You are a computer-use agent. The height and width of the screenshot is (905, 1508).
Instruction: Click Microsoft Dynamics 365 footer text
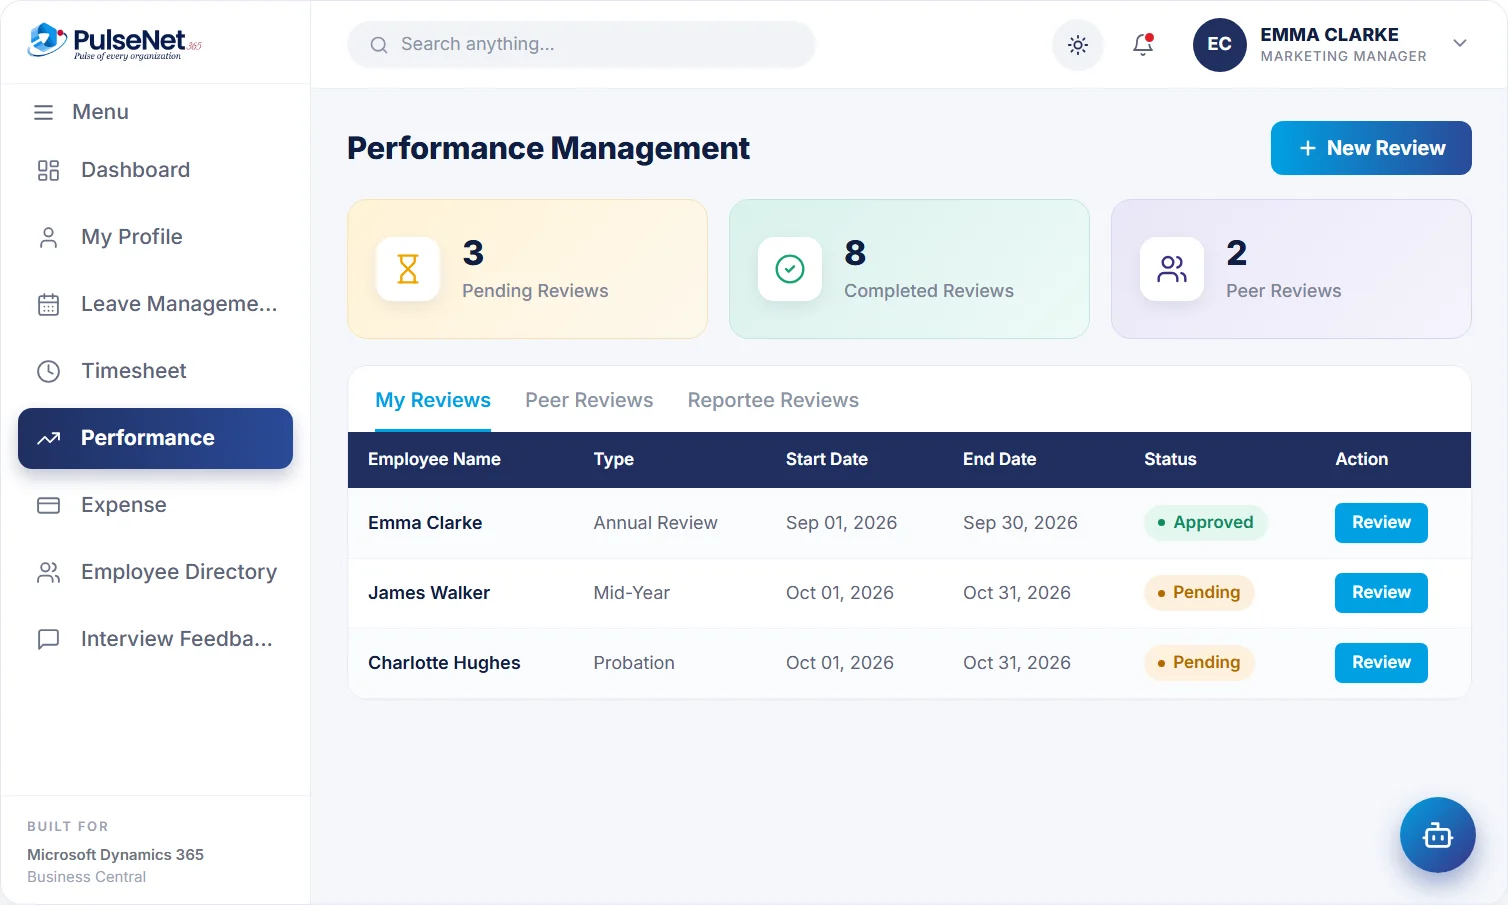pyautogui.click(x=115, y=855)
